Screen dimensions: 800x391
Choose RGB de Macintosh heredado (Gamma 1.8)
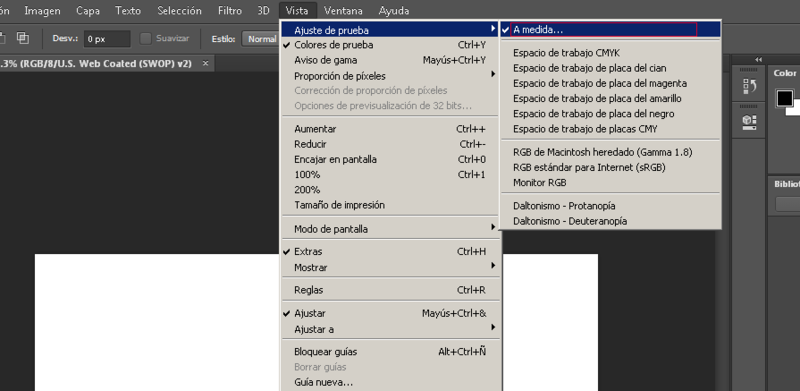(x=611, y=152)
